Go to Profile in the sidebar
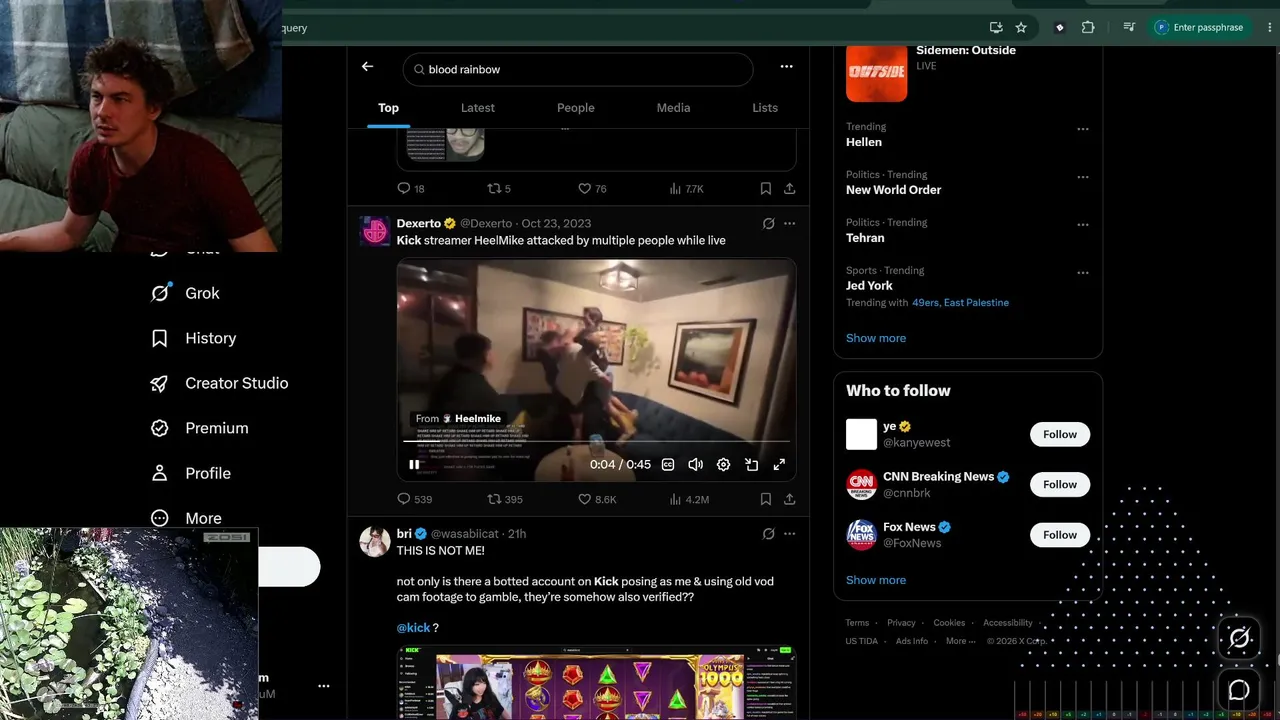Image resolution: width=1280 pixels, height=720 pixels. point(190,473)
